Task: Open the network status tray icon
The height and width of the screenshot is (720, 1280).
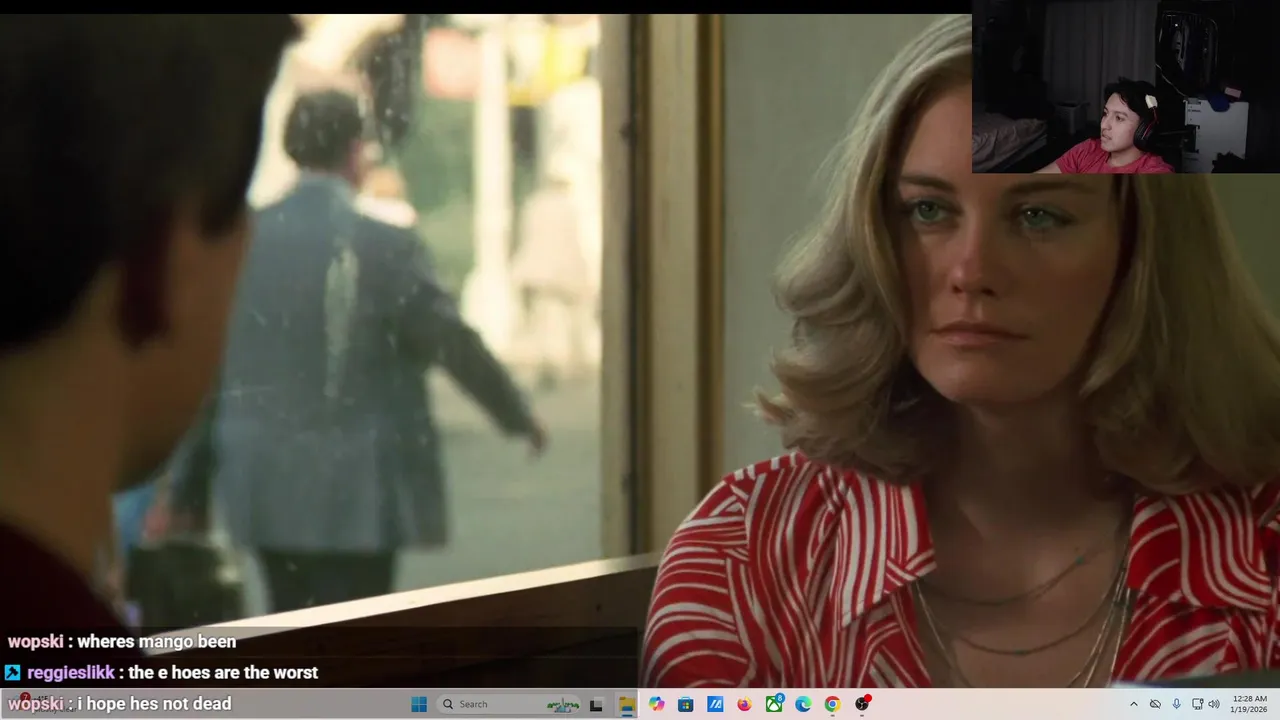Action: 1197,704
